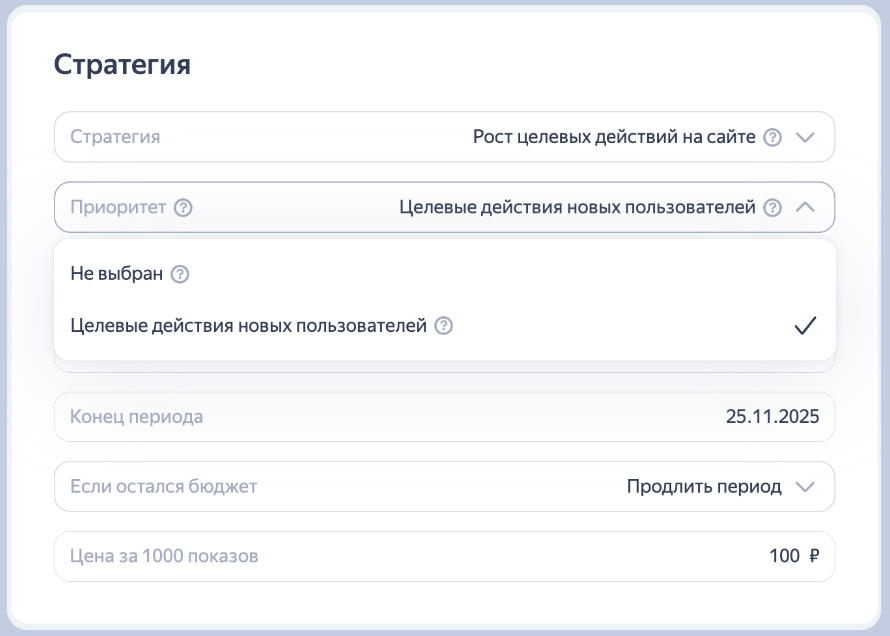The width and height of the screenshot is (890, 636).
Task: Click the checkmark on the selected priority option
Action: [x=805, y=326]
